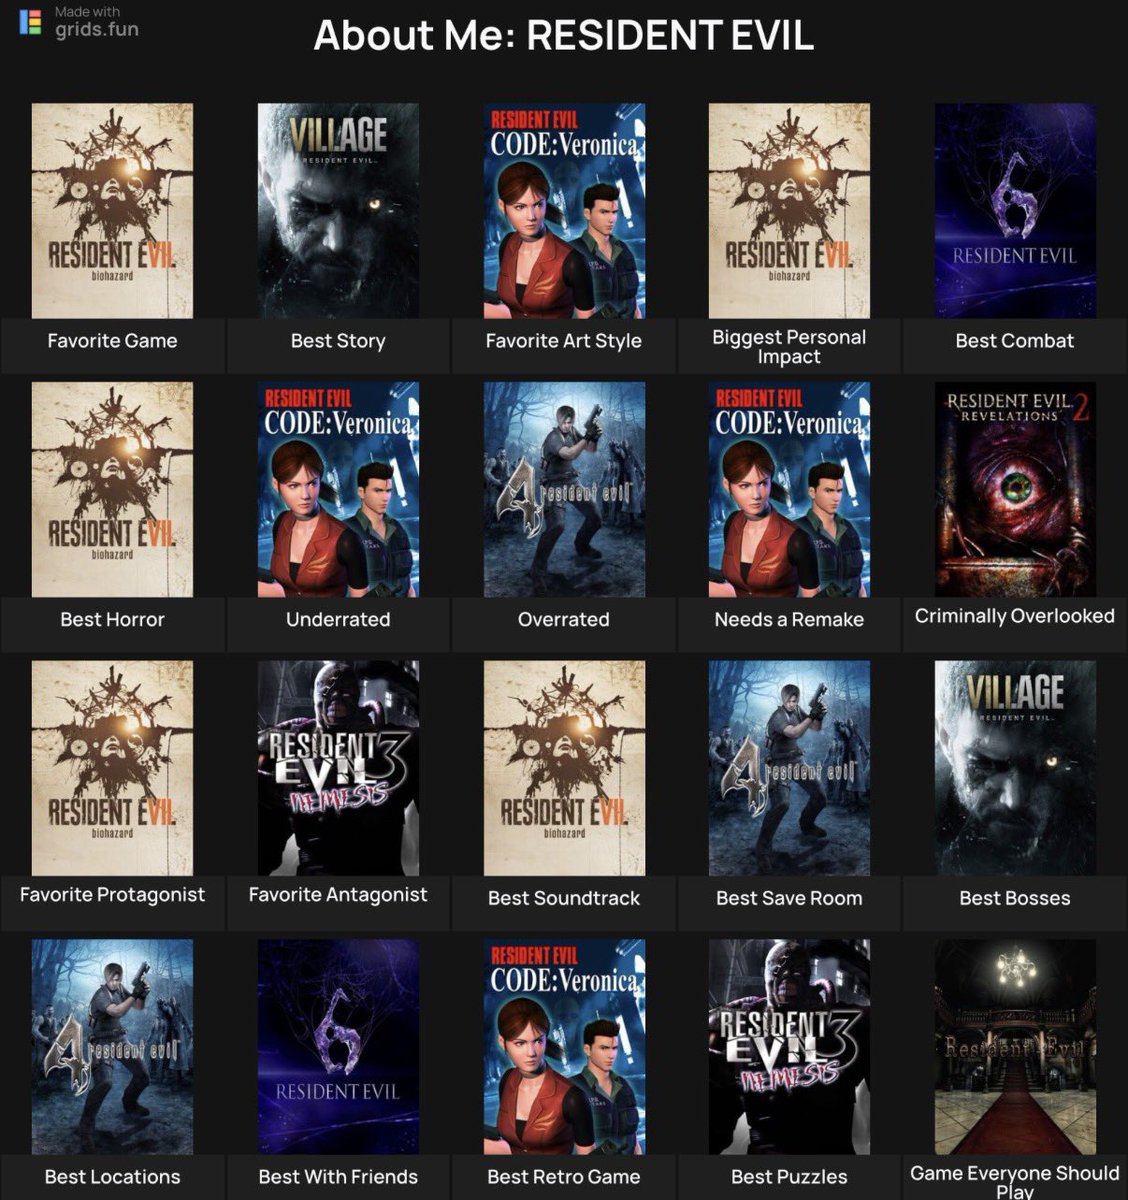1128x1200 pixels.
Task: Click the Favorite Game label
Action: (112, 341)
